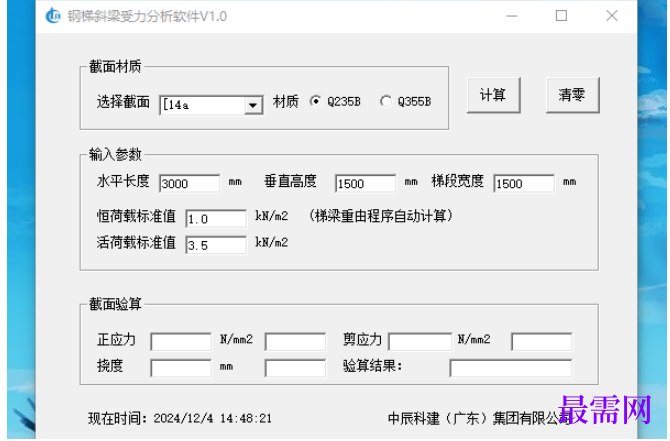The height and width of the screenshot is (441, 670).
Task: Click the second 剪应力 field after N/mm2
Action: (541, 342)
